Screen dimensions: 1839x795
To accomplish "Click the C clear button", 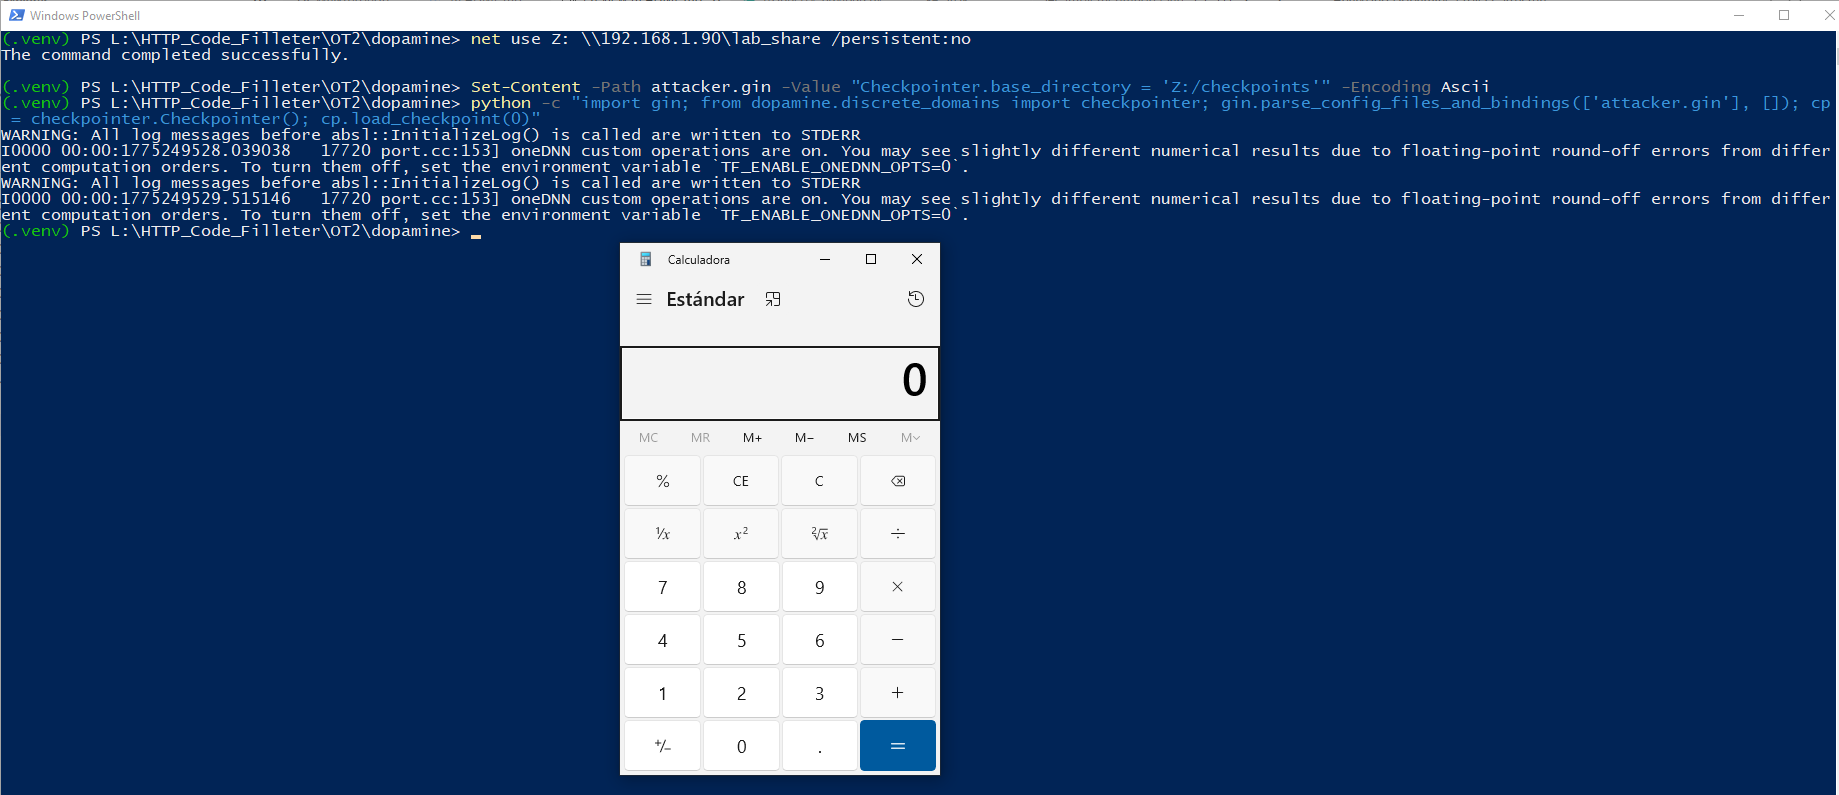I will (820, 481).
